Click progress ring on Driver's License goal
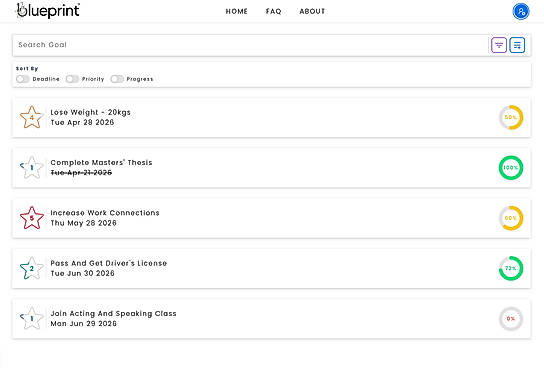 511,268
